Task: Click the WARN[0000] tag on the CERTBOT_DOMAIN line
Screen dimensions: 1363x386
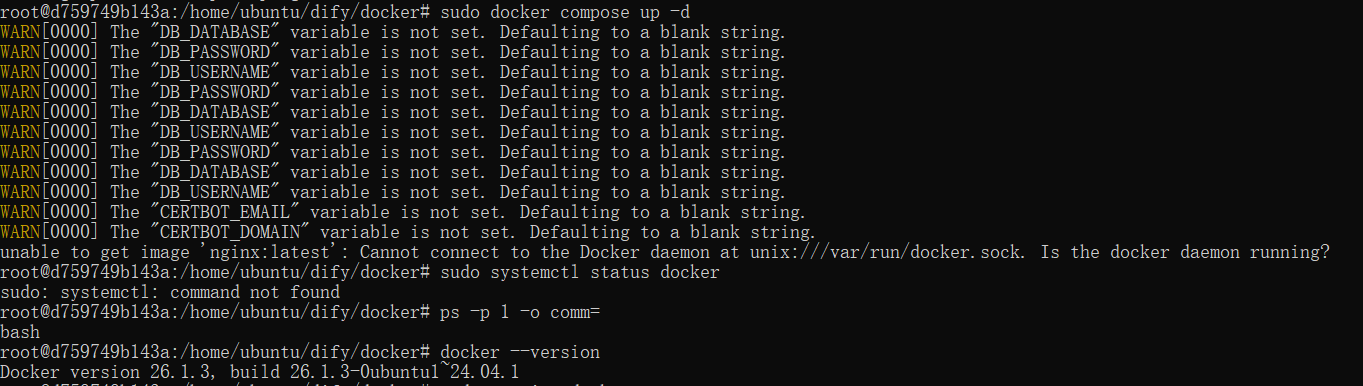Action: pos(50,232)
